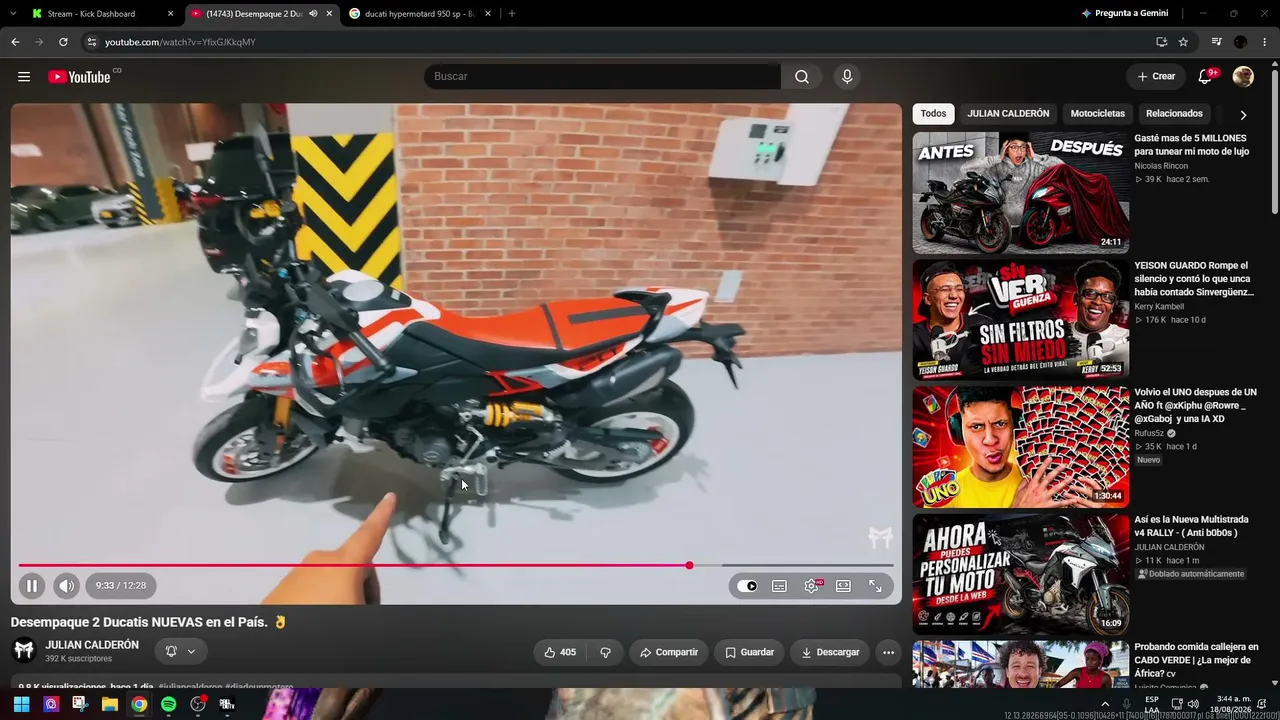1280x720 pixels.
Task: Open Spotify from taskbar
Action: 169,704
